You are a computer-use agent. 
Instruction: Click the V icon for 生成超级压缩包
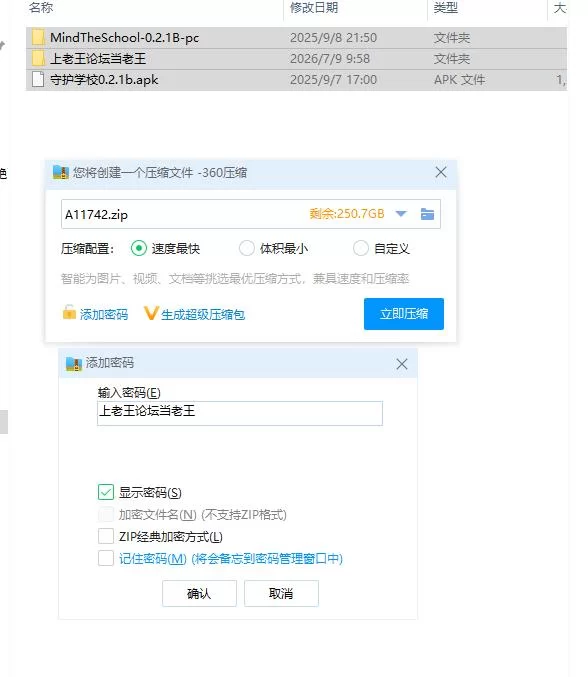pyautogui.click(x=151, y=313)
